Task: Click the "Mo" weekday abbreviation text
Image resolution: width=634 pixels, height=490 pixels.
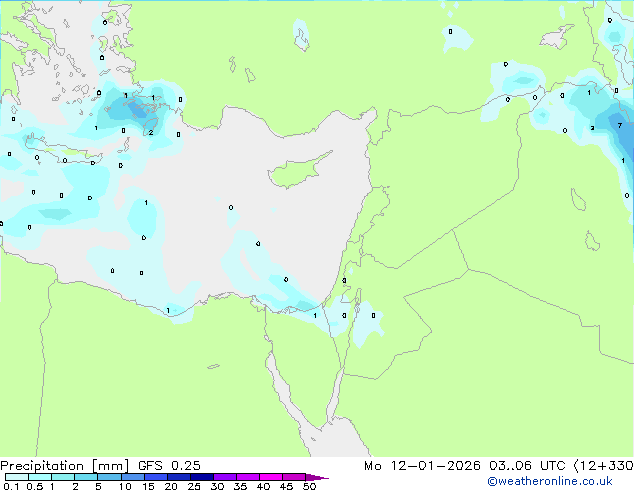Action: (x=373, y=466)
